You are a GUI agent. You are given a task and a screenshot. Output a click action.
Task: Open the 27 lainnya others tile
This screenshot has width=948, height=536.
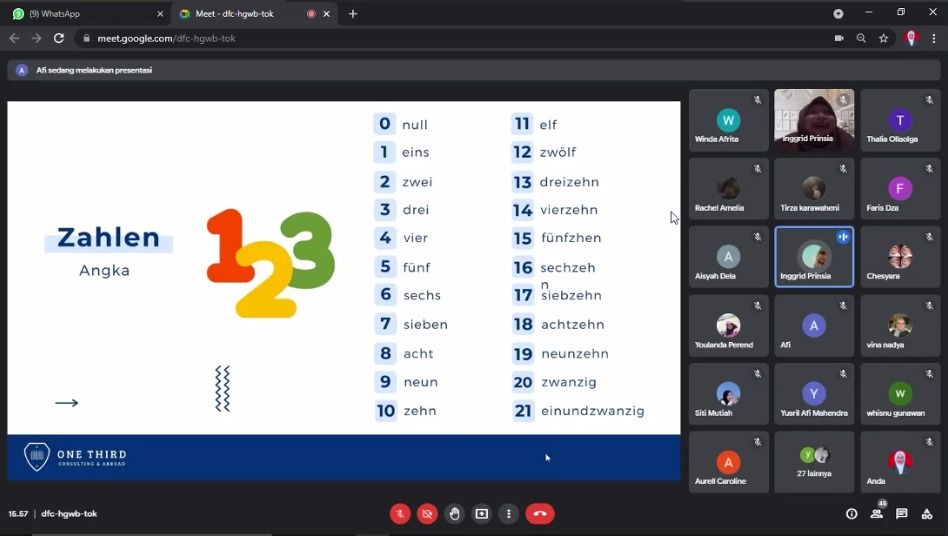[814, 462]
